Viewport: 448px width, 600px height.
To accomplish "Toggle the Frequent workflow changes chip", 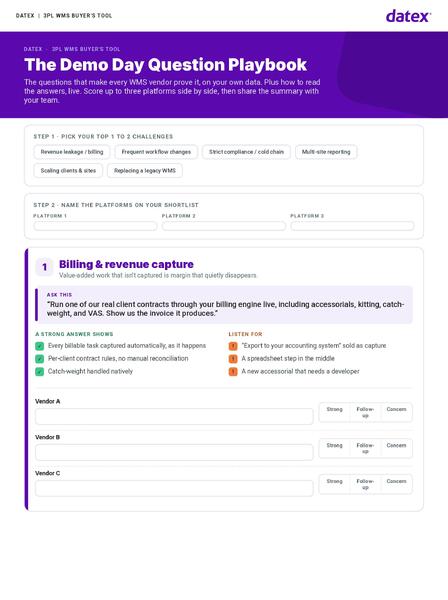I will tap(156, 152).
